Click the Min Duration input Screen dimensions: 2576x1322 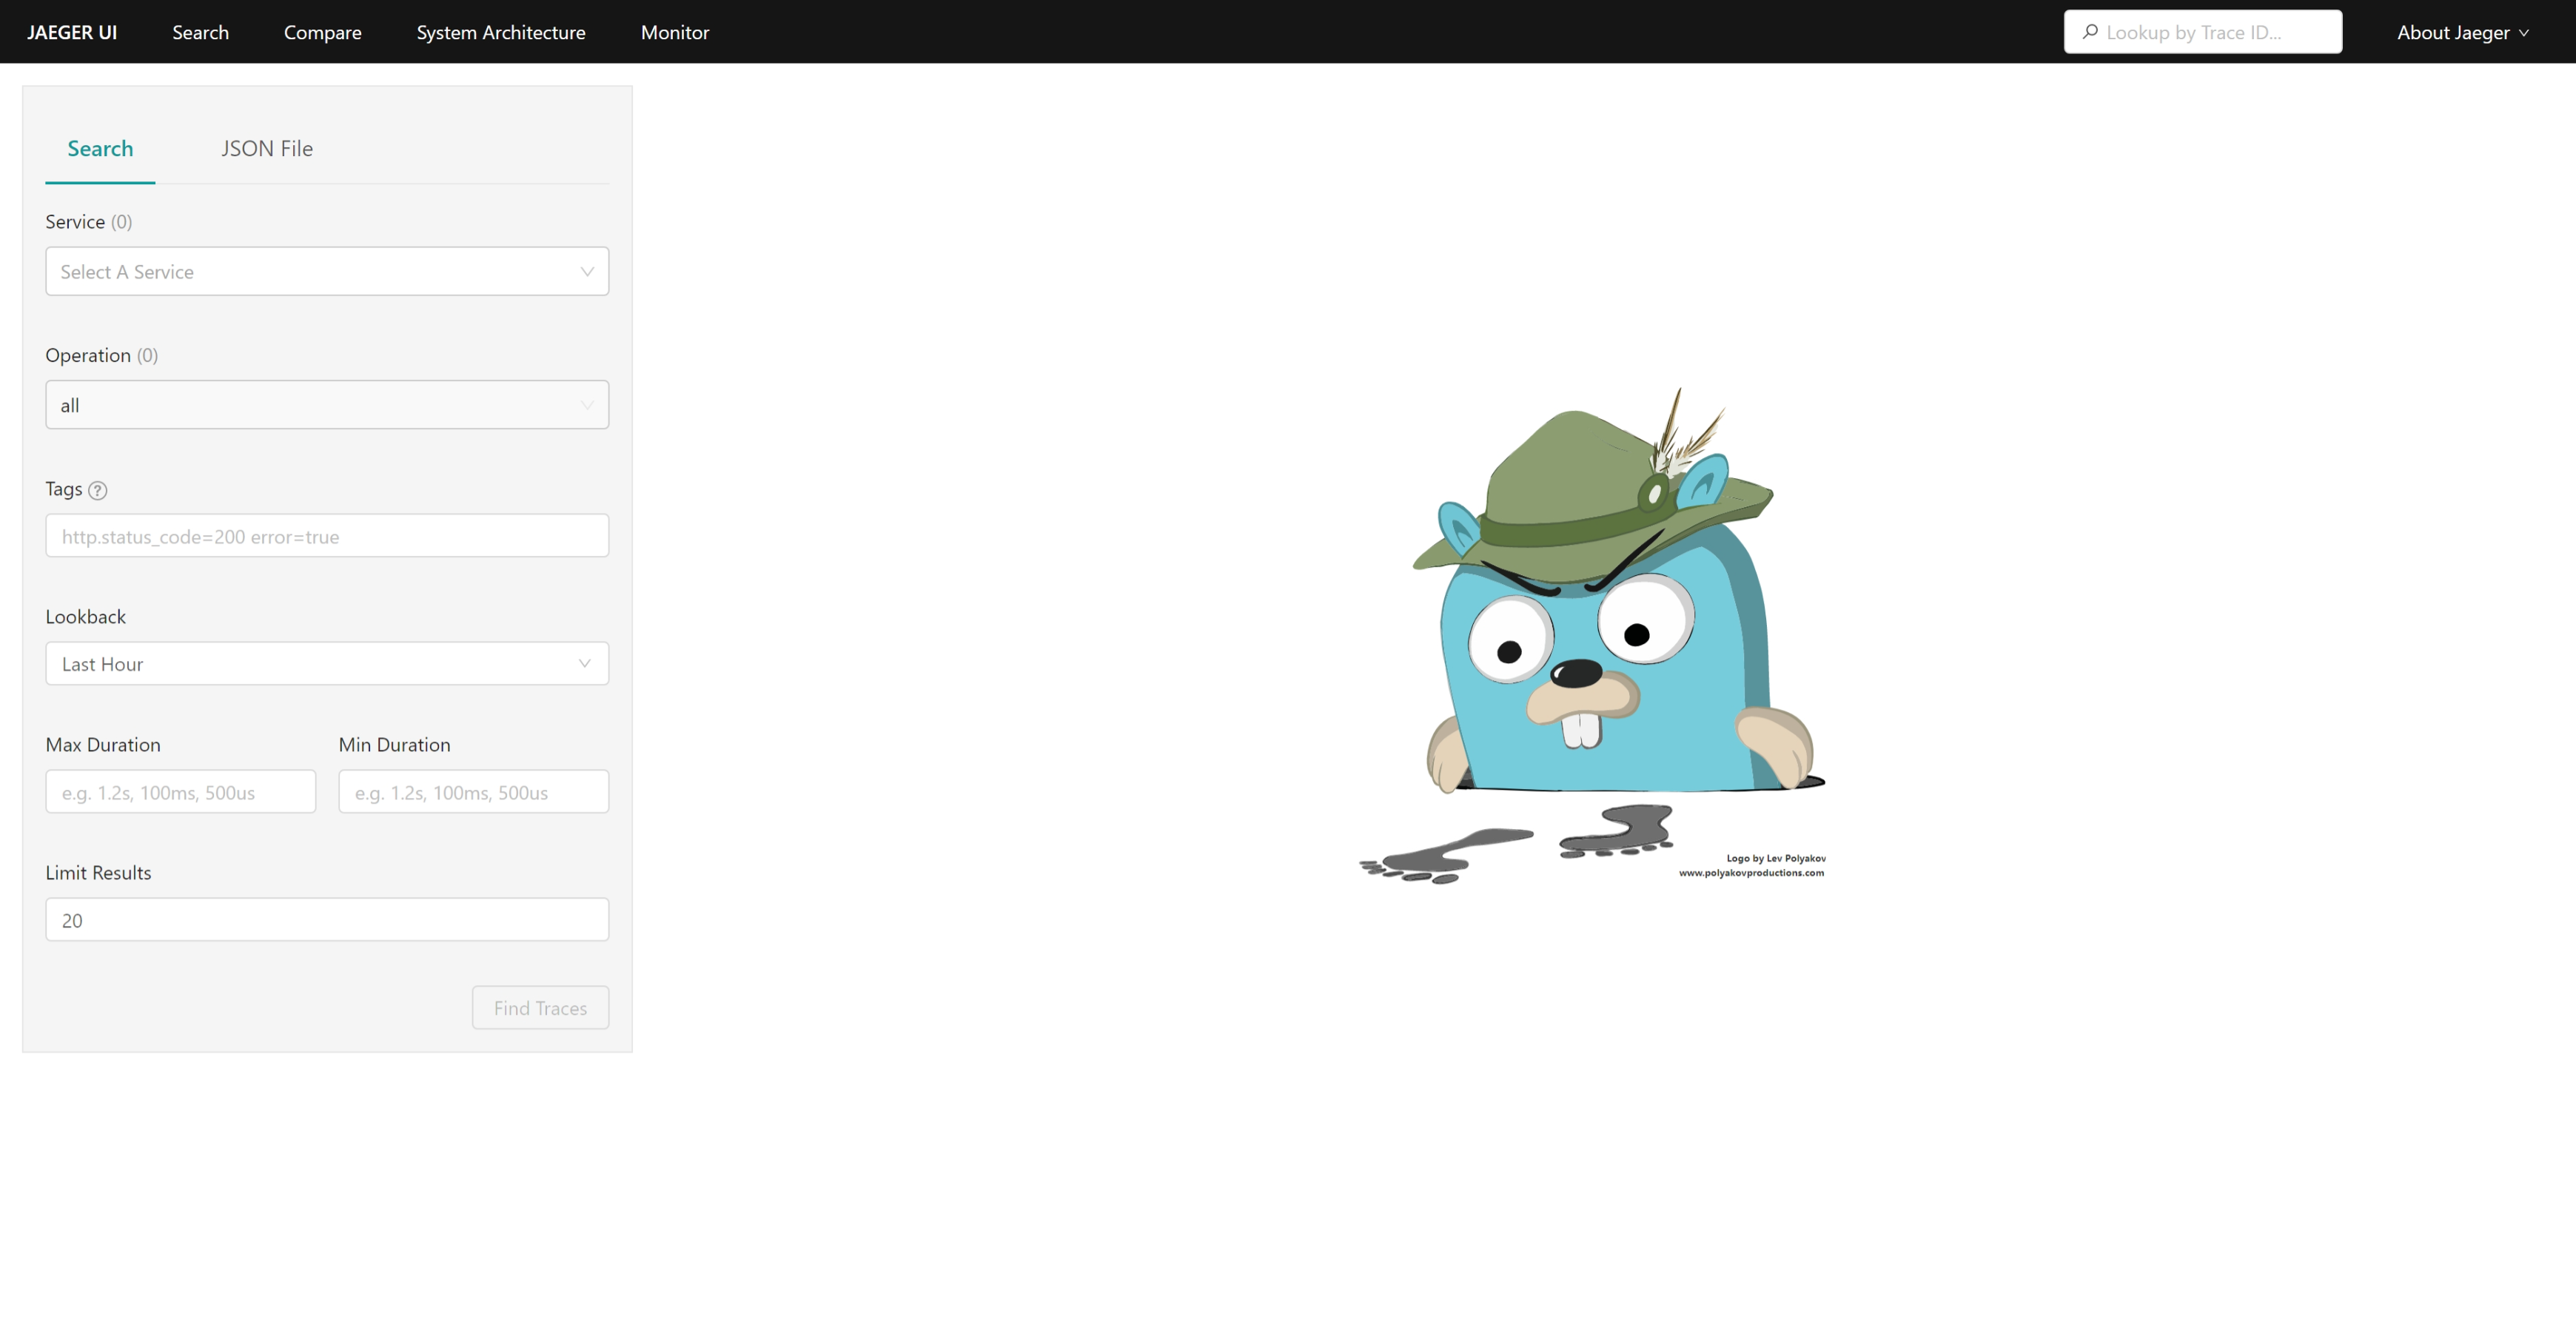click(474, 791)
